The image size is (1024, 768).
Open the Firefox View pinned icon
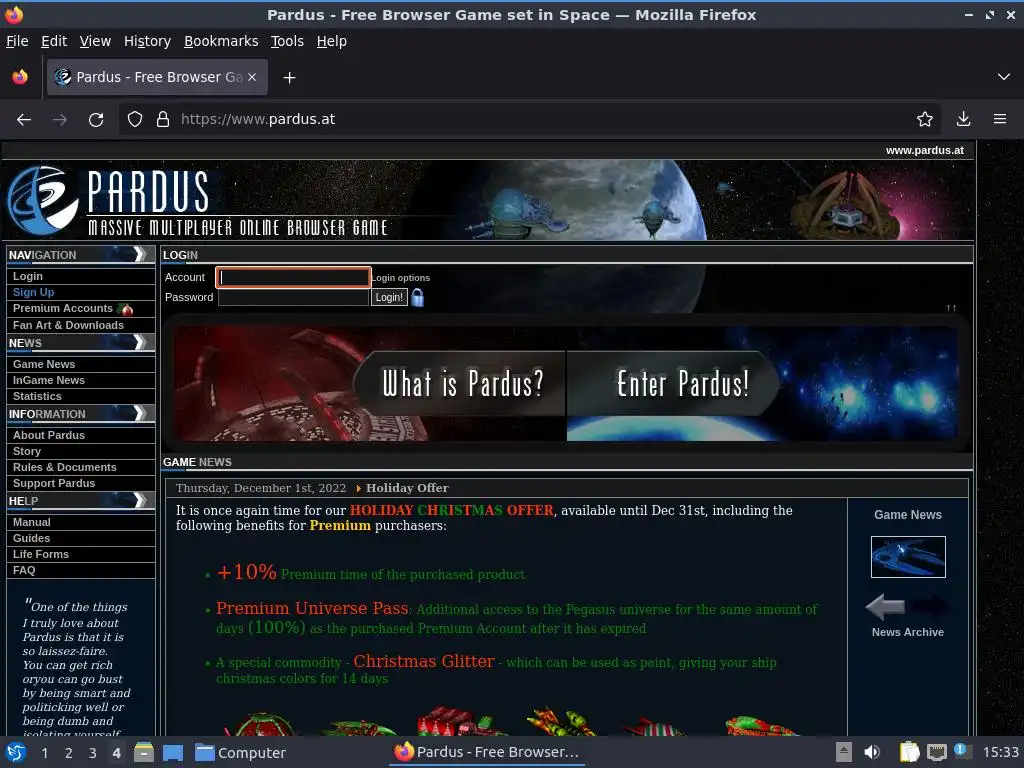20,77
